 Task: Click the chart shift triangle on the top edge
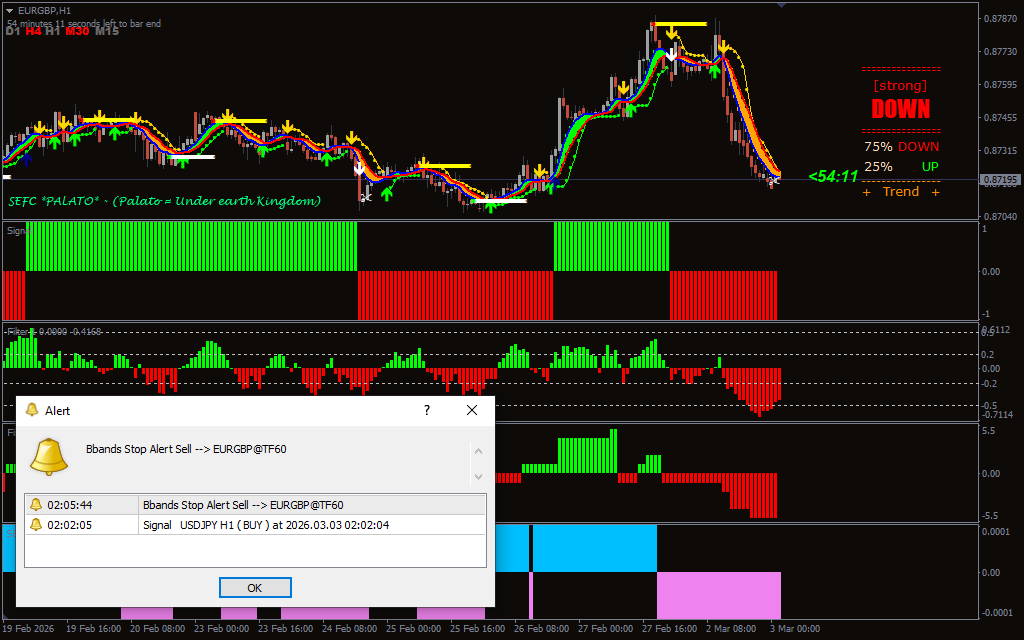pyautogui.click(x=781, y=5)
